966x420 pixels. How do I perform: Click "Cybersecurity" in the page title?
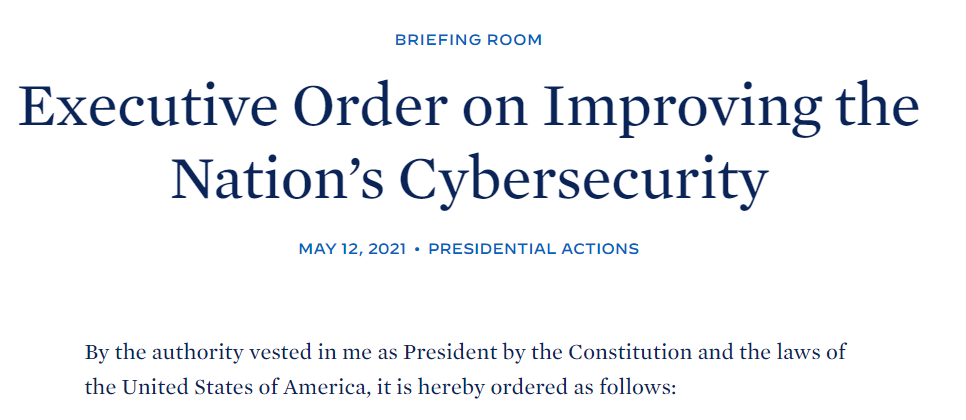[x=583, y=178]
